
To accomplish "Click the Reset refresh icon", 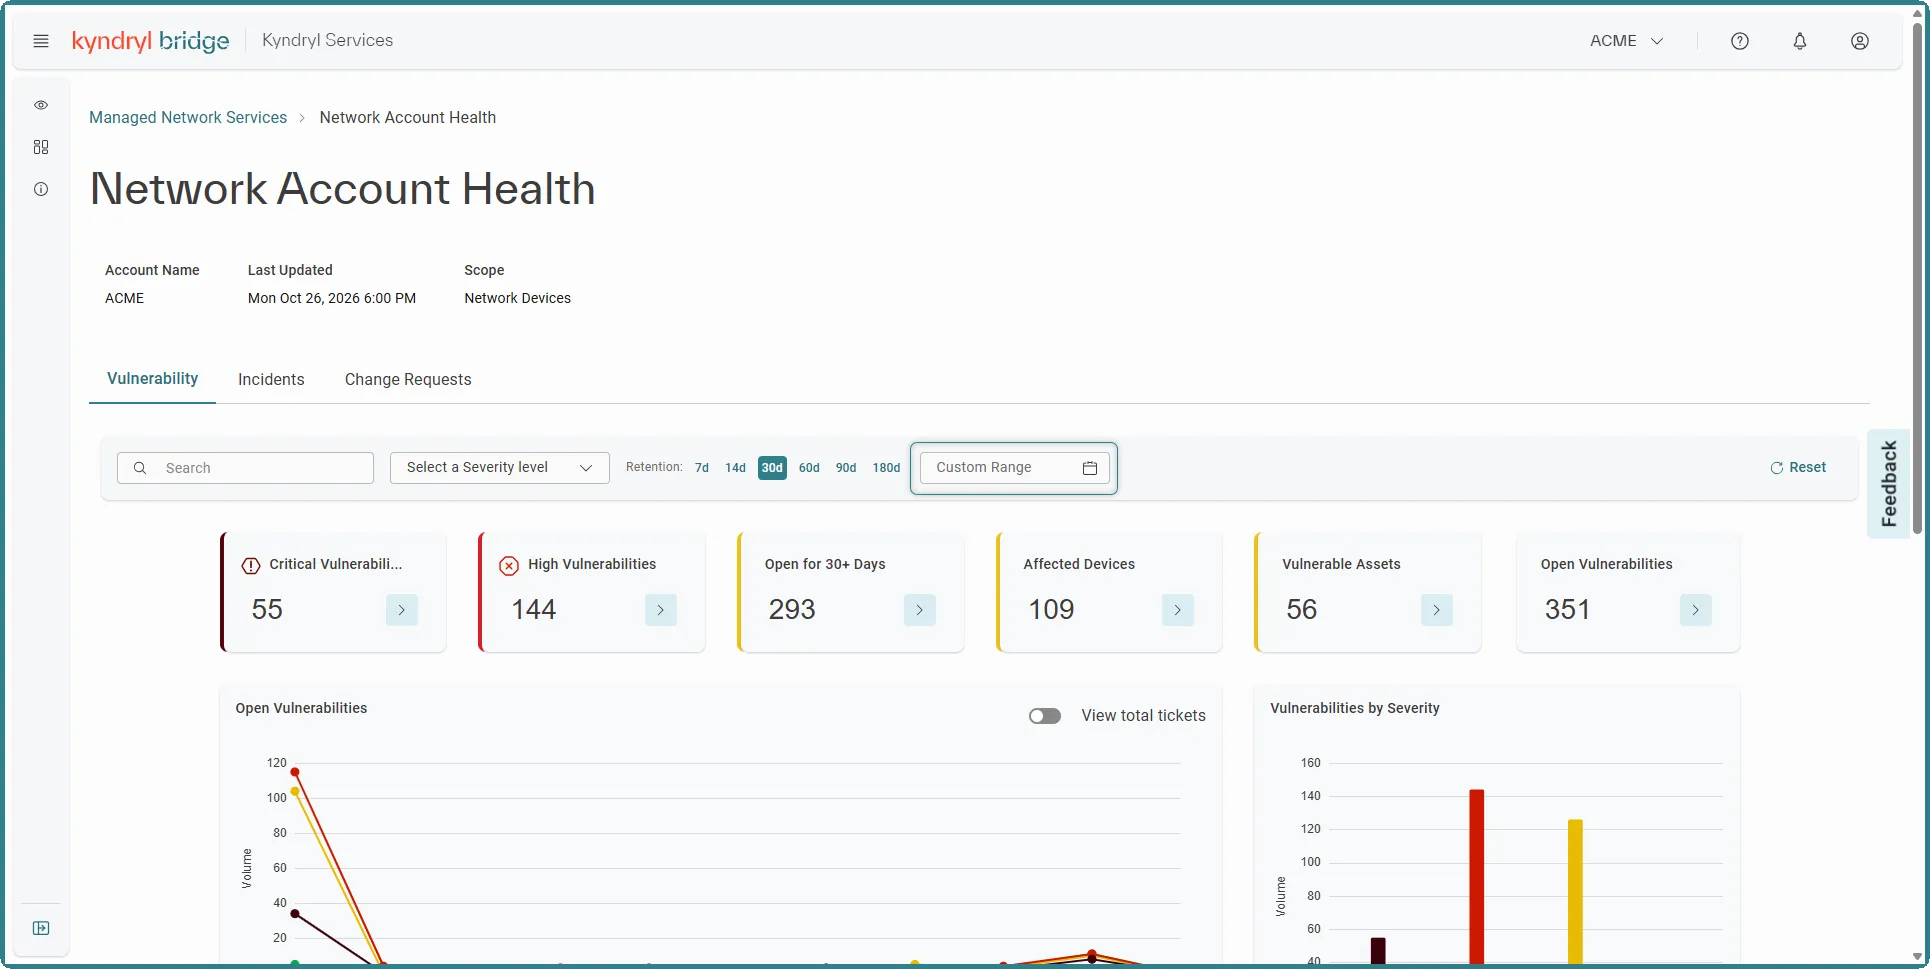I will [x=1777, y=468].
